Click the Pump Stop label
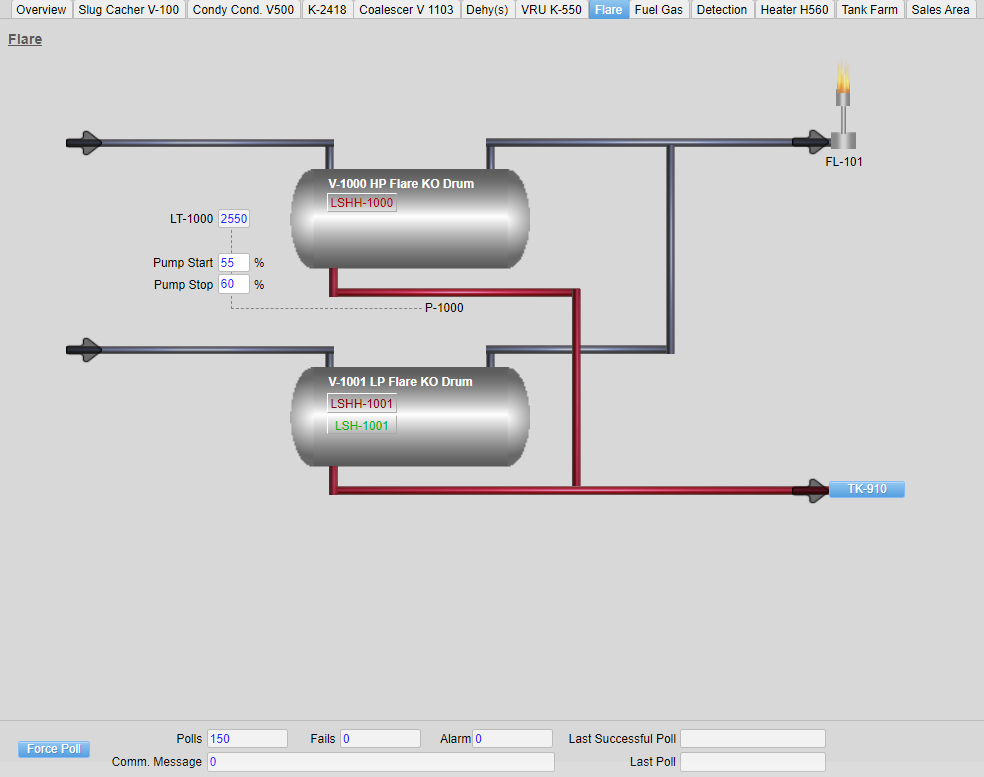 click(183, 285)
